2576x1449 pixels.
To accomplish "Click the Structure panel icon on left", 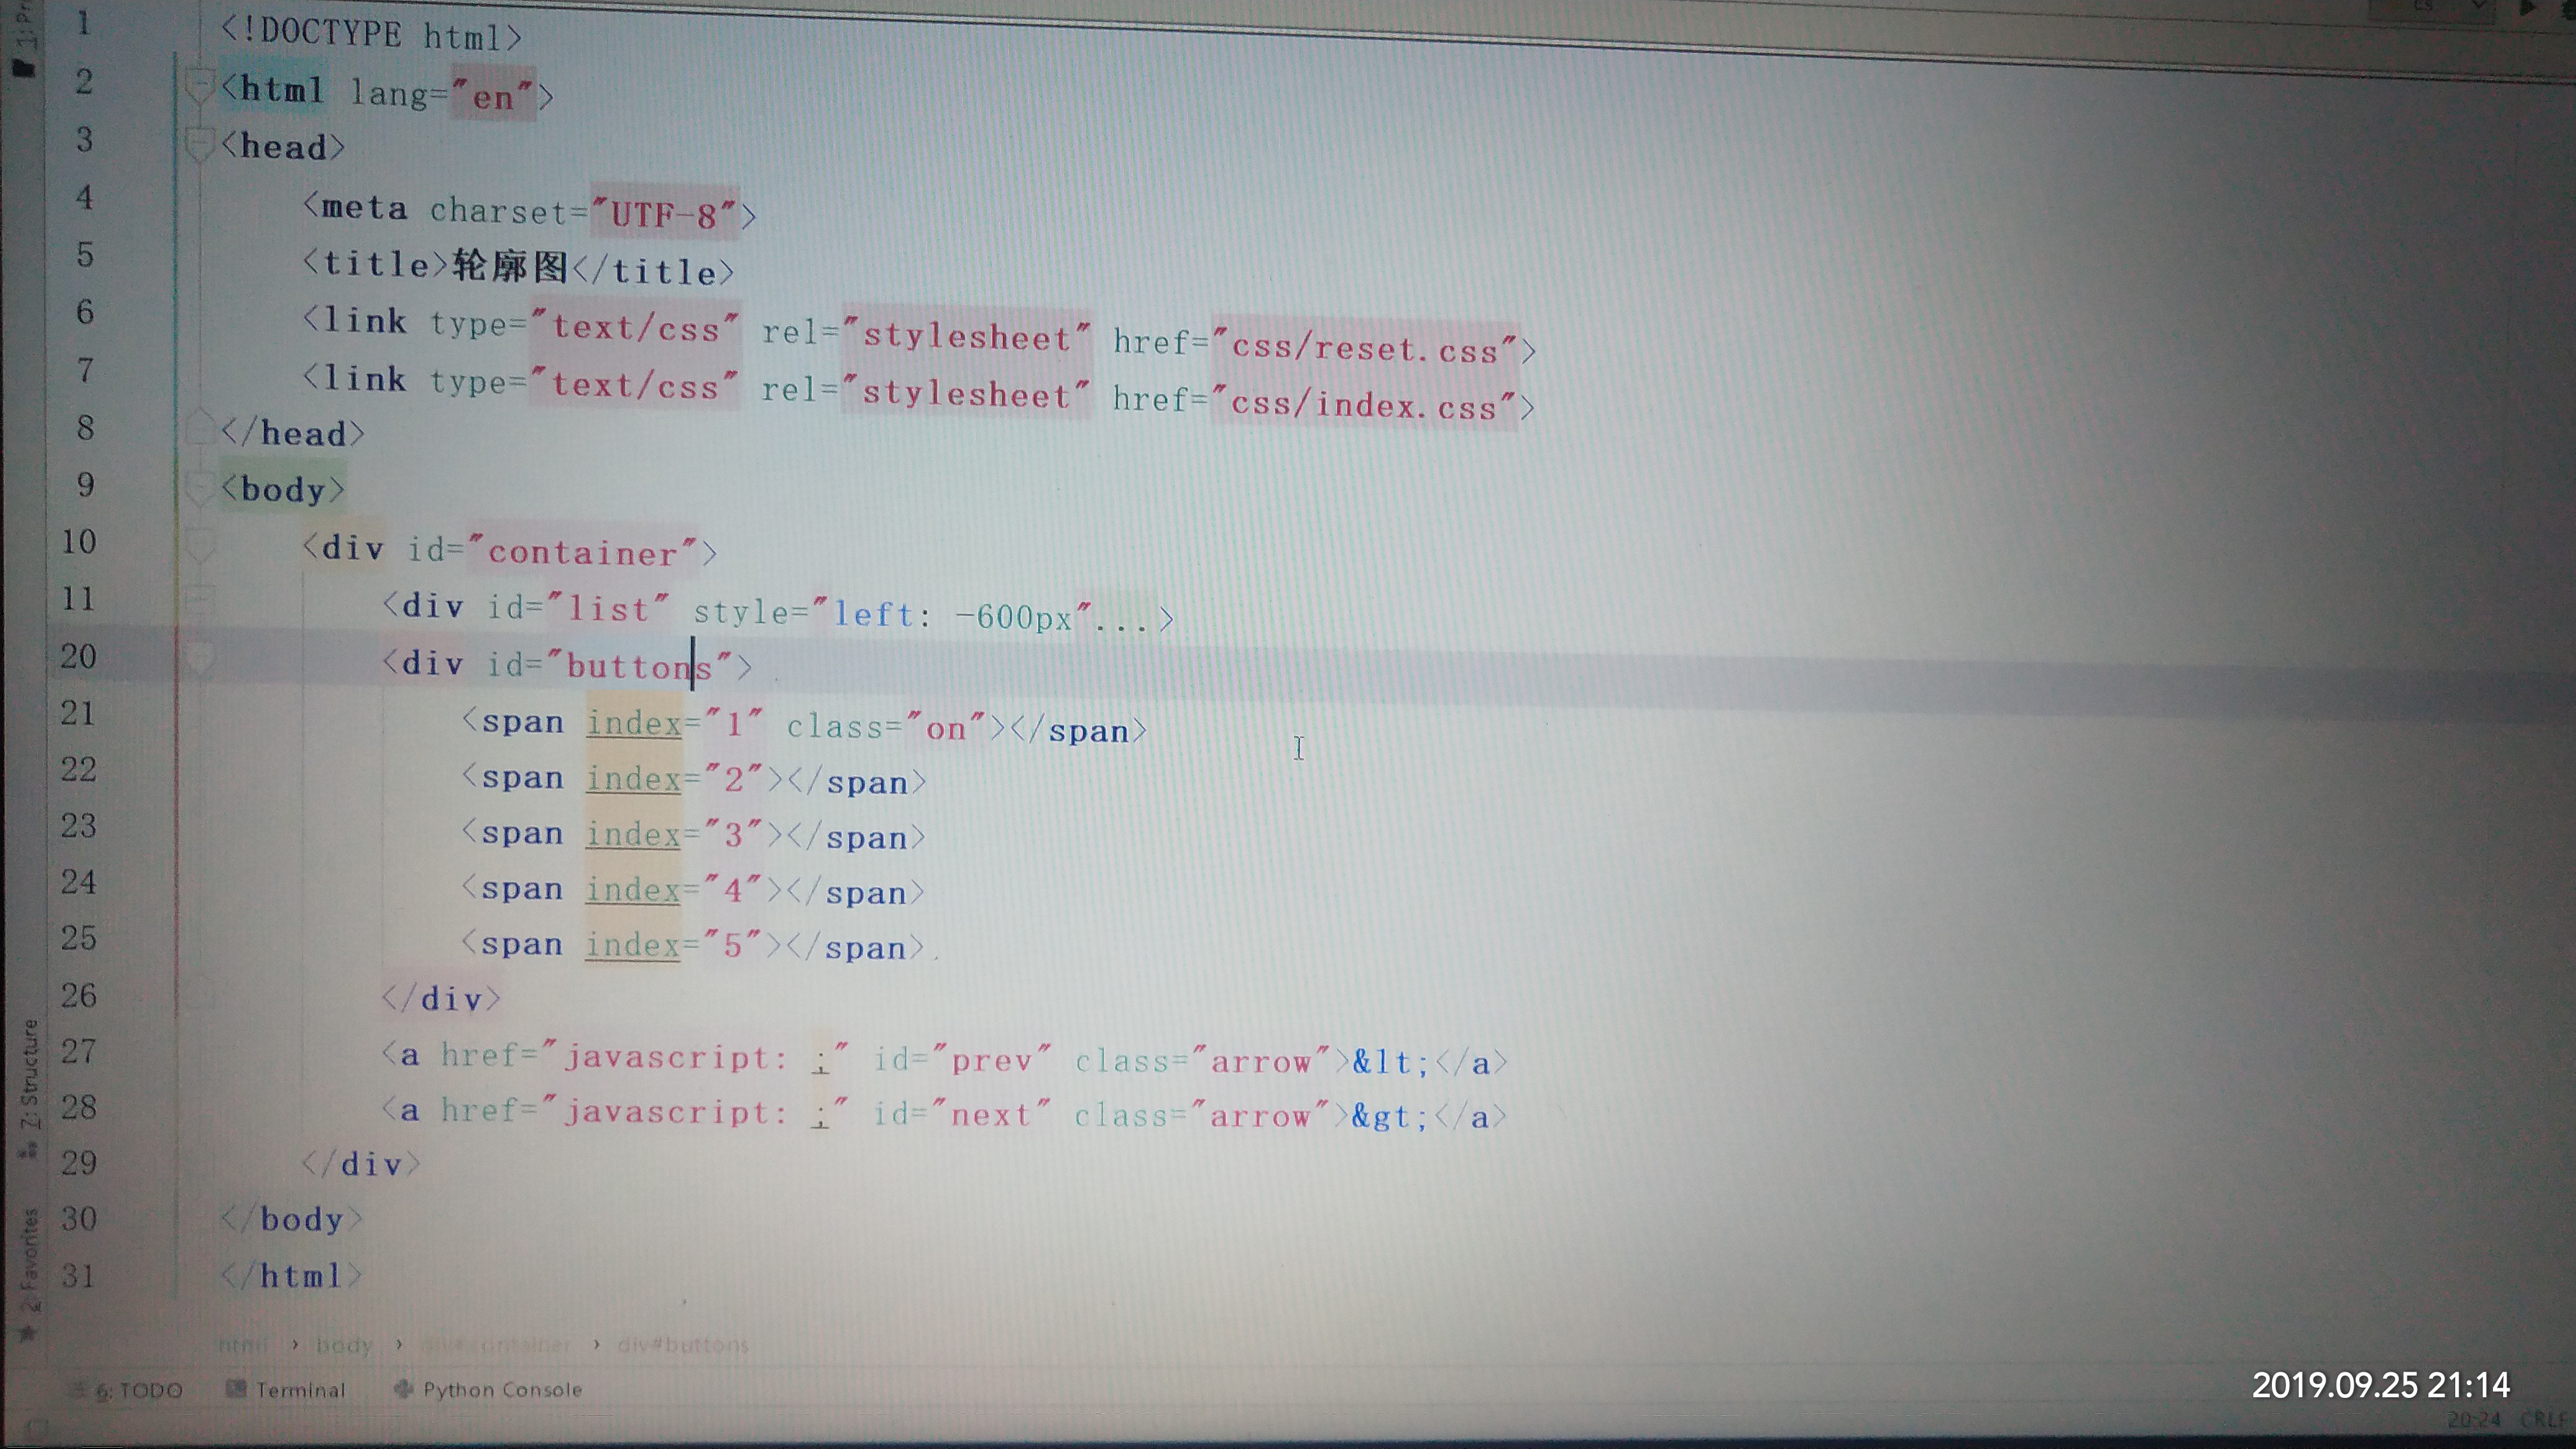I will pos(29,1151).
